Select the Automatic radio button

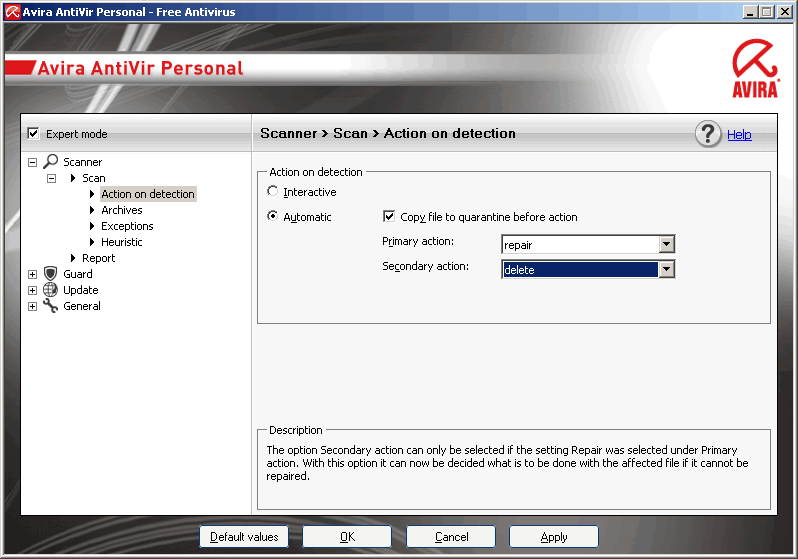[273, 217]
